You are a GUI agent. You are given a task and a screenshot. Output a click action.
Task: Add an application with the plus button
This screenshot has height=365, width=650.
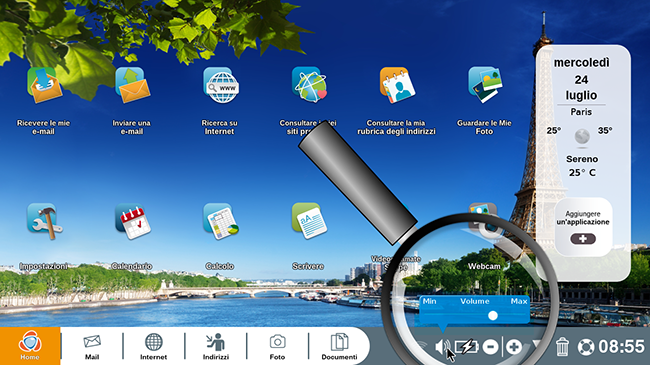(583, 239)
